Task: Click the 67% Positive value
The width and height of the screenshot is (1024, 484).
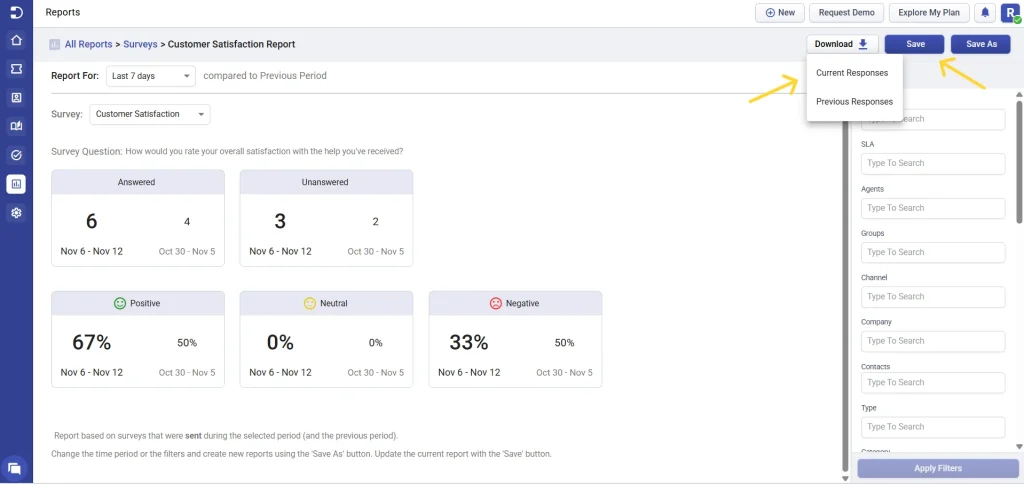Action: 91,342
